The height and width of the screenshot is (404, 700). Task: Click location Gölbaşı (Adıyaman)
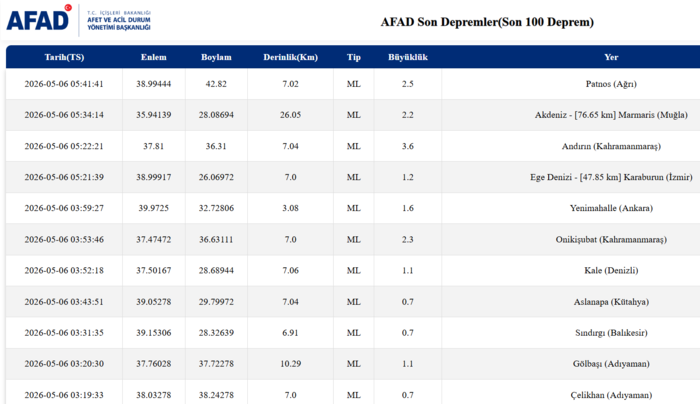pyautogui.click(x=611, y=364)
